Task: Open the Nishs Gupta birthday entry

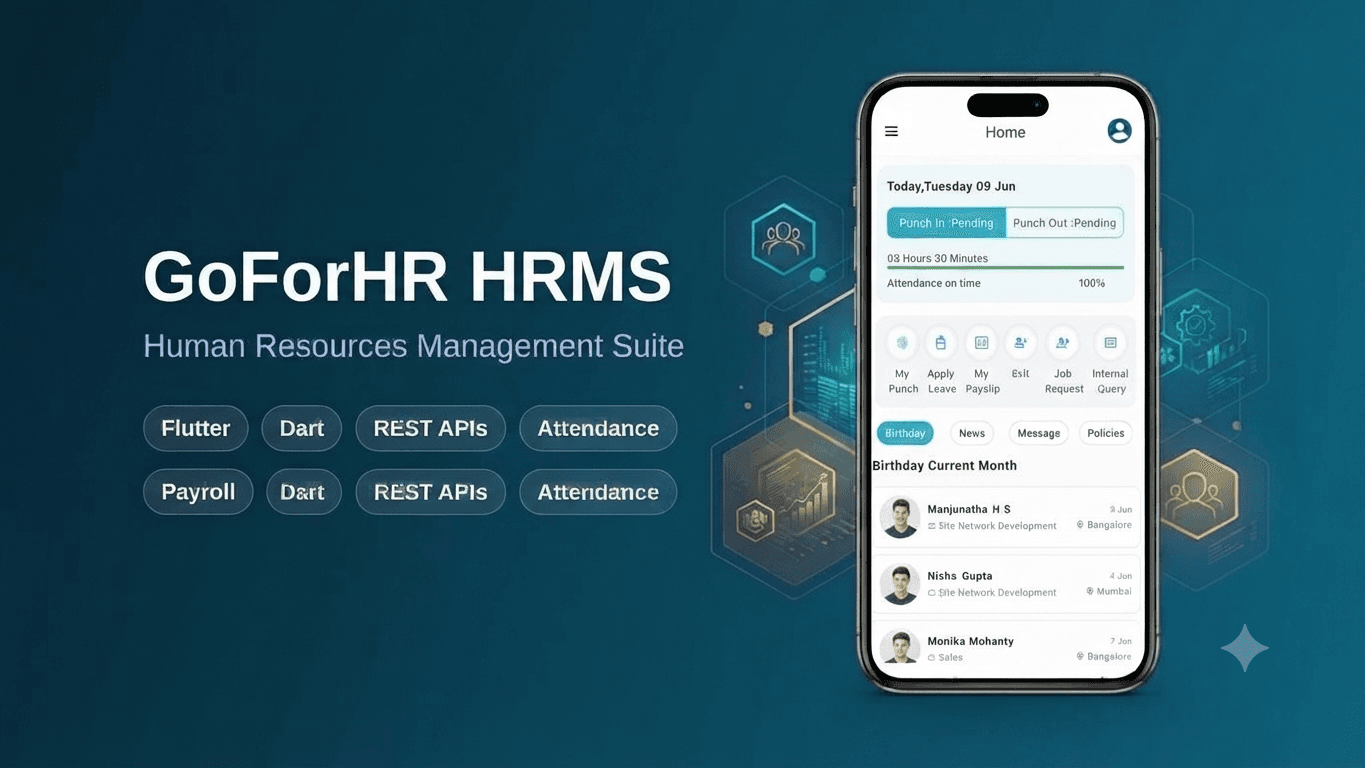Action: click(1006, 585)
